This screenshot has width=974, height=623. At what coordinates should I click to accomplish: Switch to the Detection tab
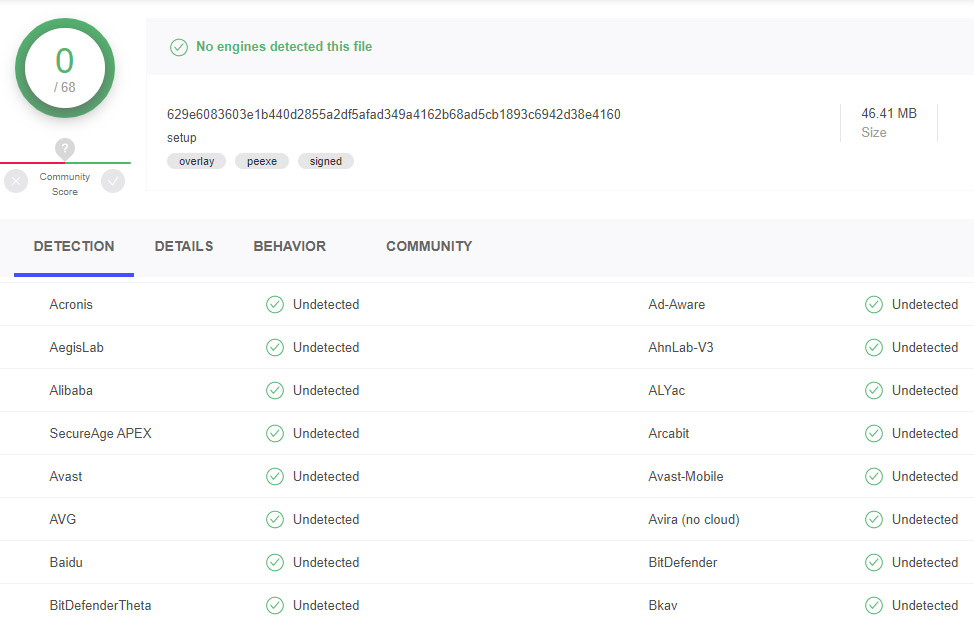[x=74, y=247]
